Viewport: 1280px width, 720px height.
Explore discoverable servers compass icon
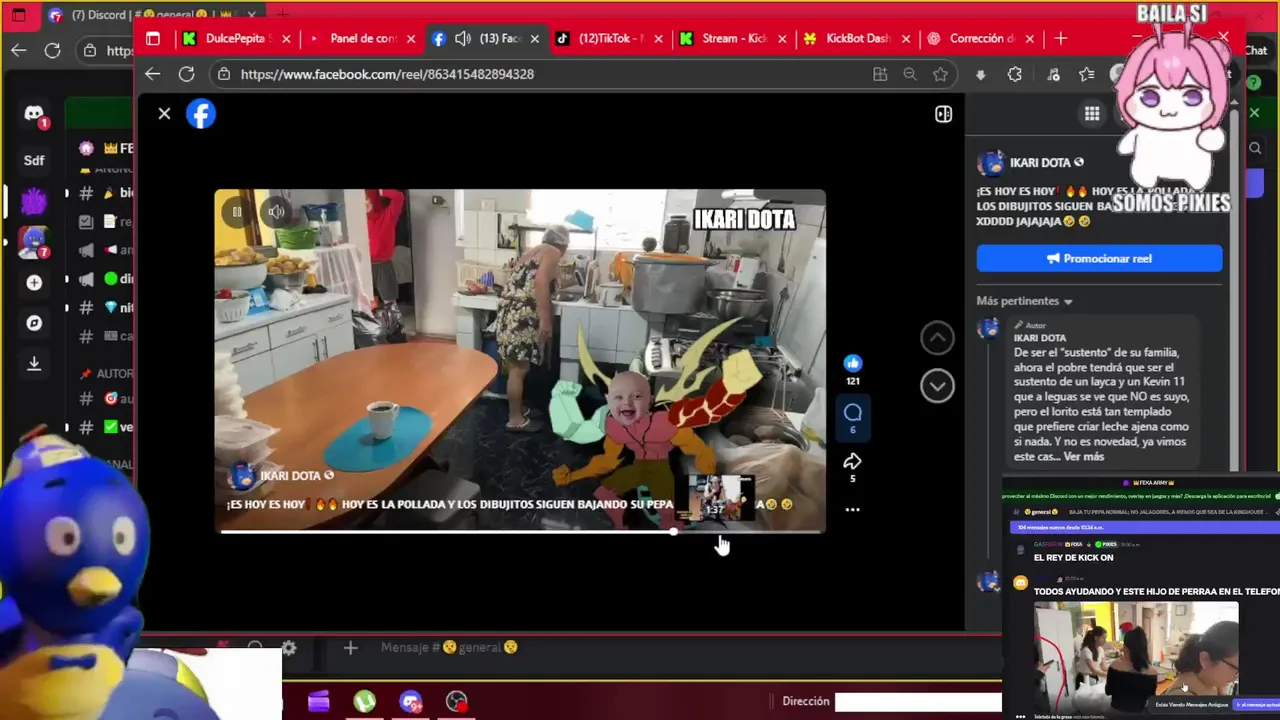click(x=34, y=323)
